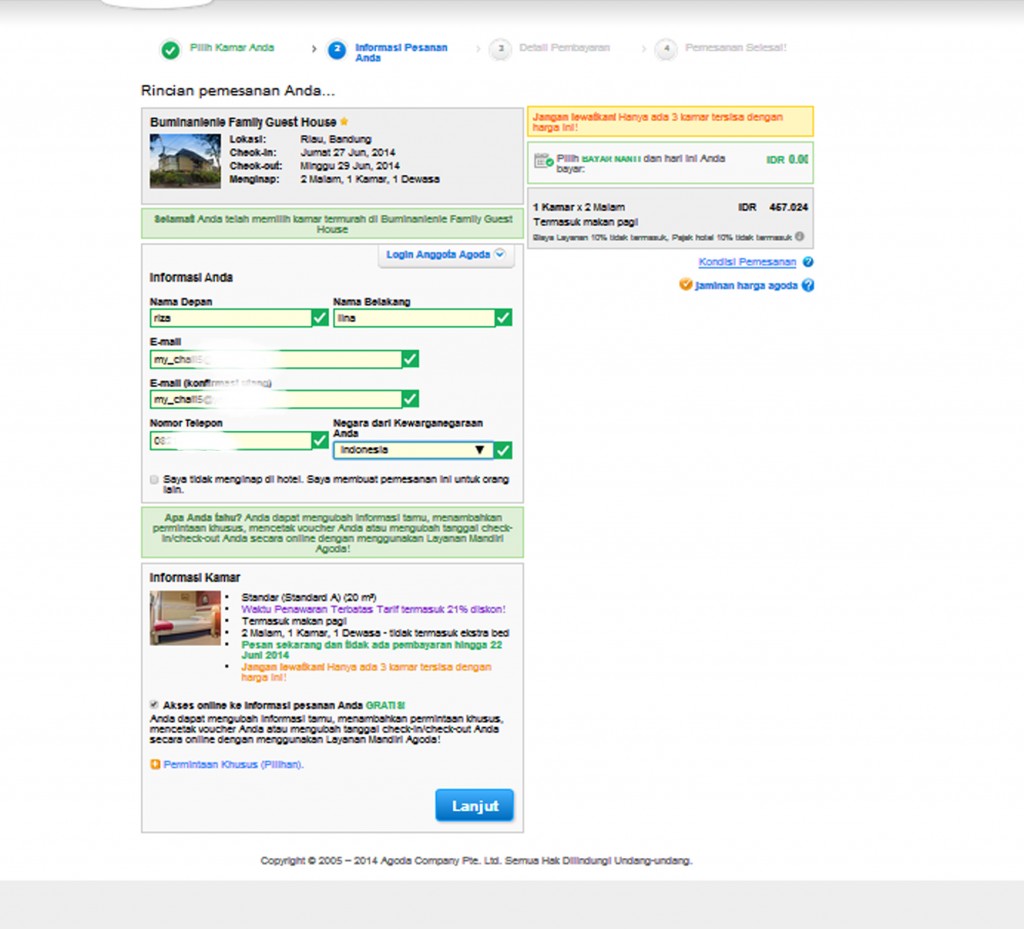Click the calendar icon beside Pilih Bayar Nanti
The image size is (1024, 929).
coord(543,161)
